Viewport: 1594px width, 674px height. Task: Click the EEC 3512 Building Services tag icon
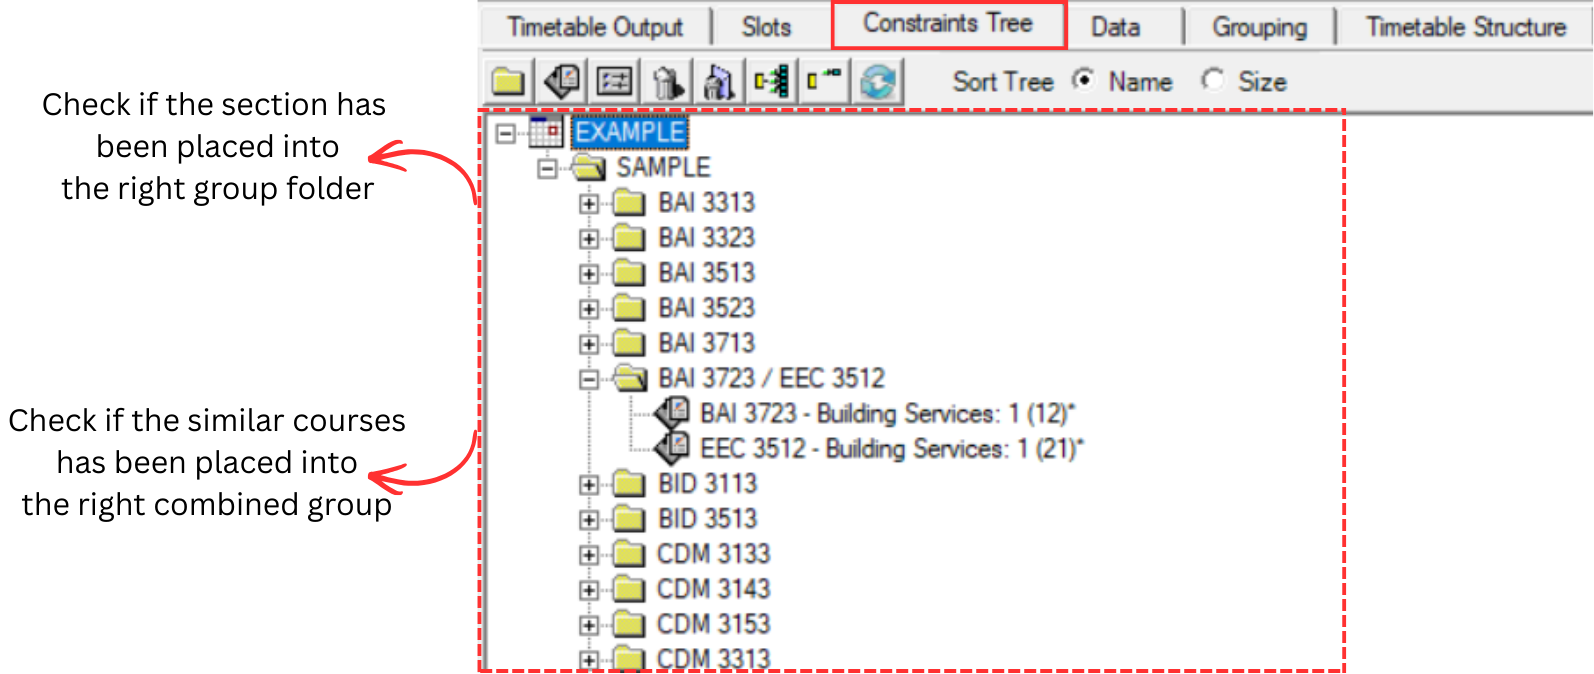point(673,448)
